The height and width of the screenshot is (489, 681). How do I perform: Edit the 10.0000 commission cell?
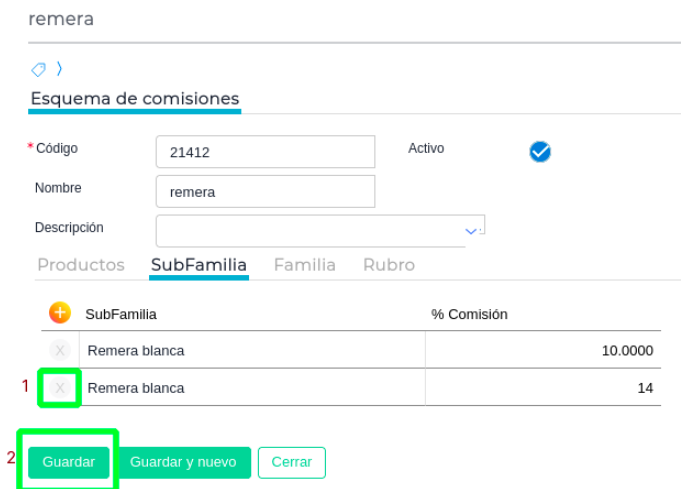click(x=542, y=350)
